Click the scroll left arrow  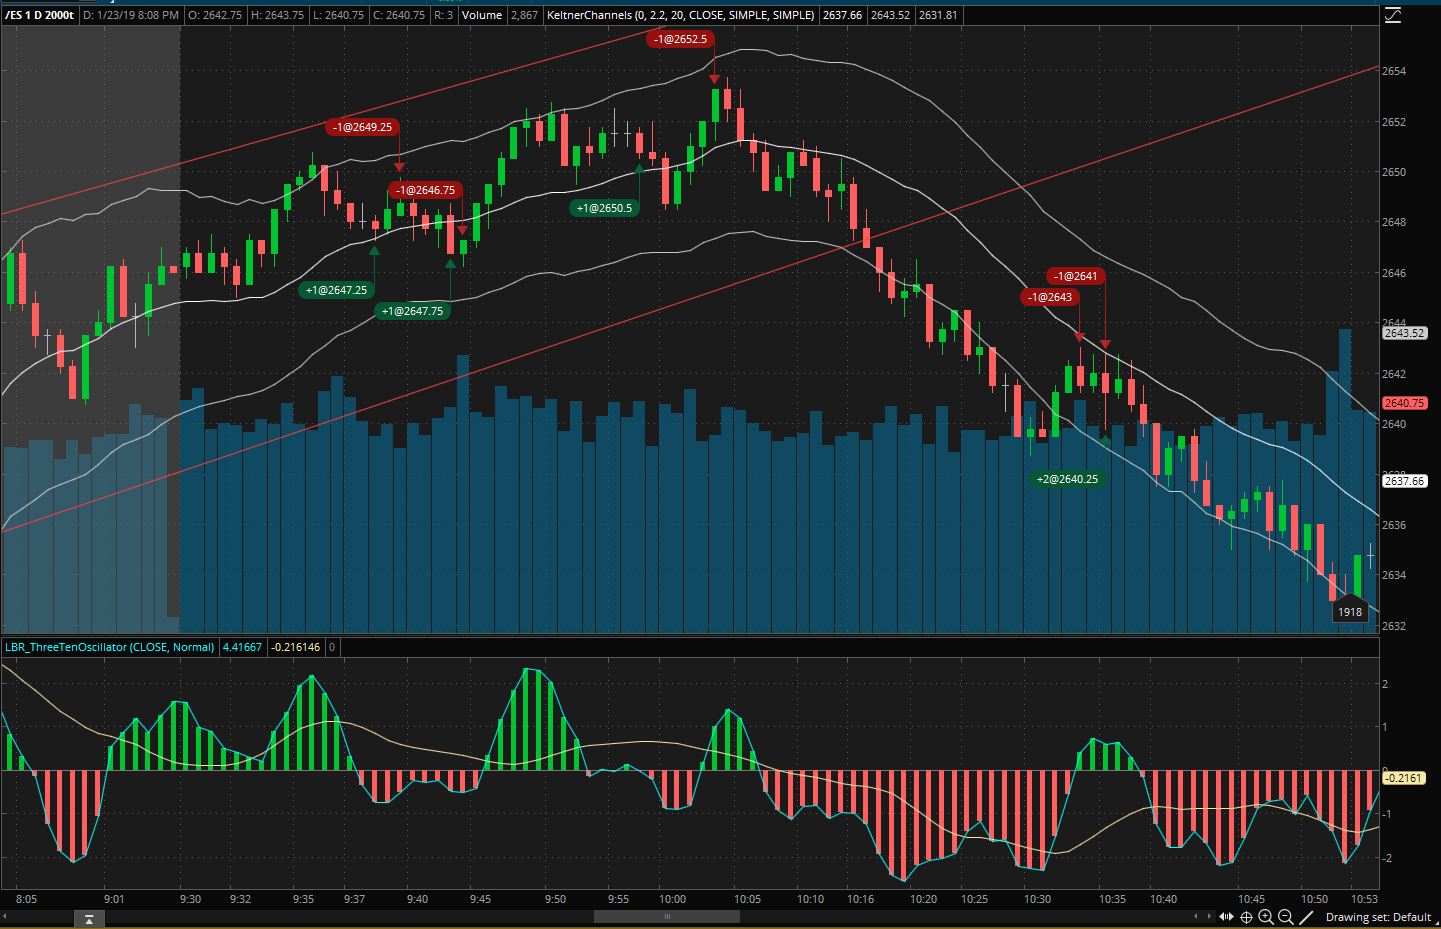(1196, 917)
